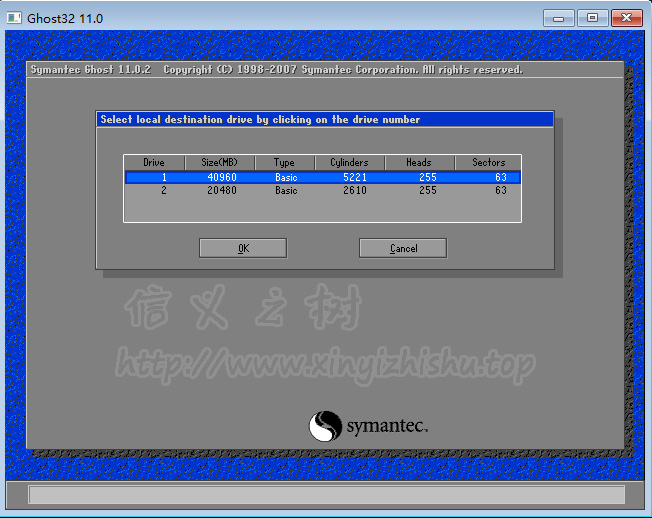Image resolution: width=652 pixels, height=518 pixels.
Task: Click the Symantec logo icon
Action: (x=325, y=427)
